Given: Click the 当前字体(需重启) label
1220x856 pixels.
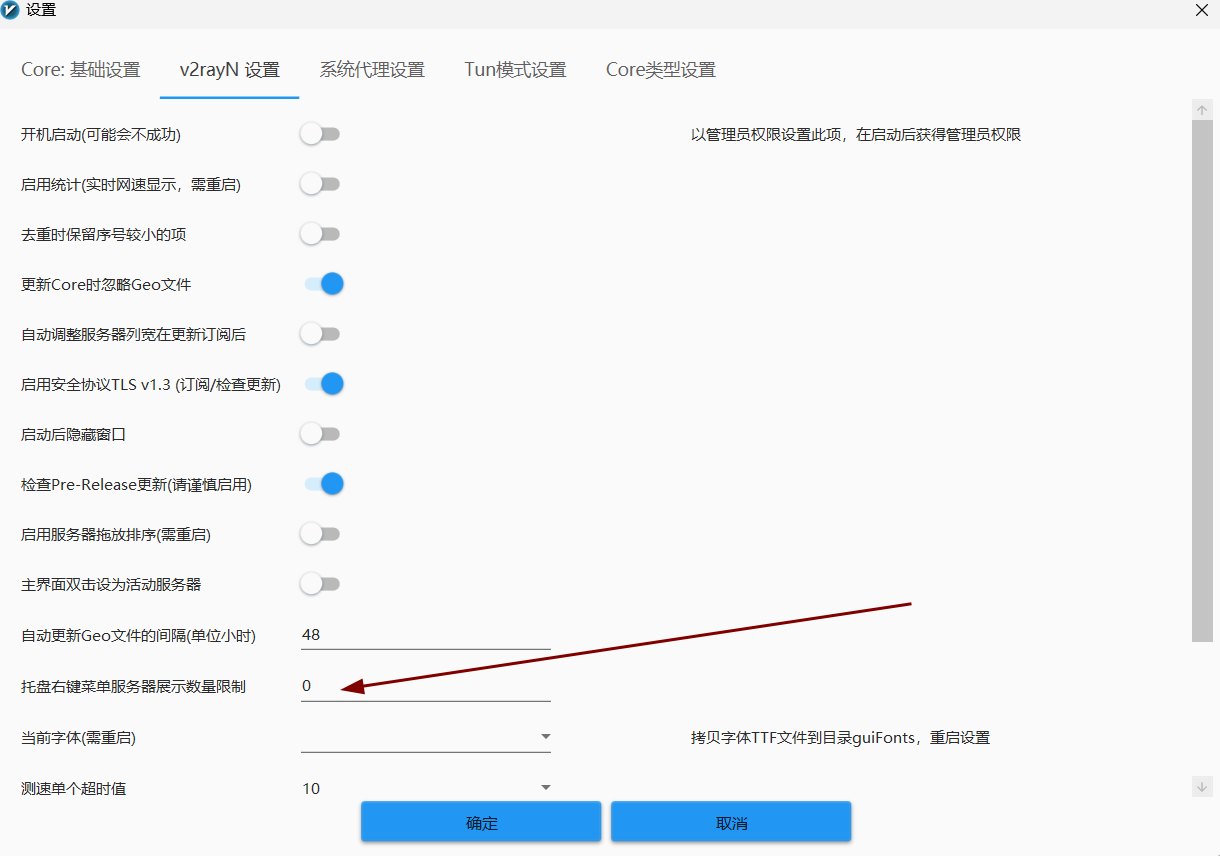Looking at the screenshot, I should tap(78, 737).
